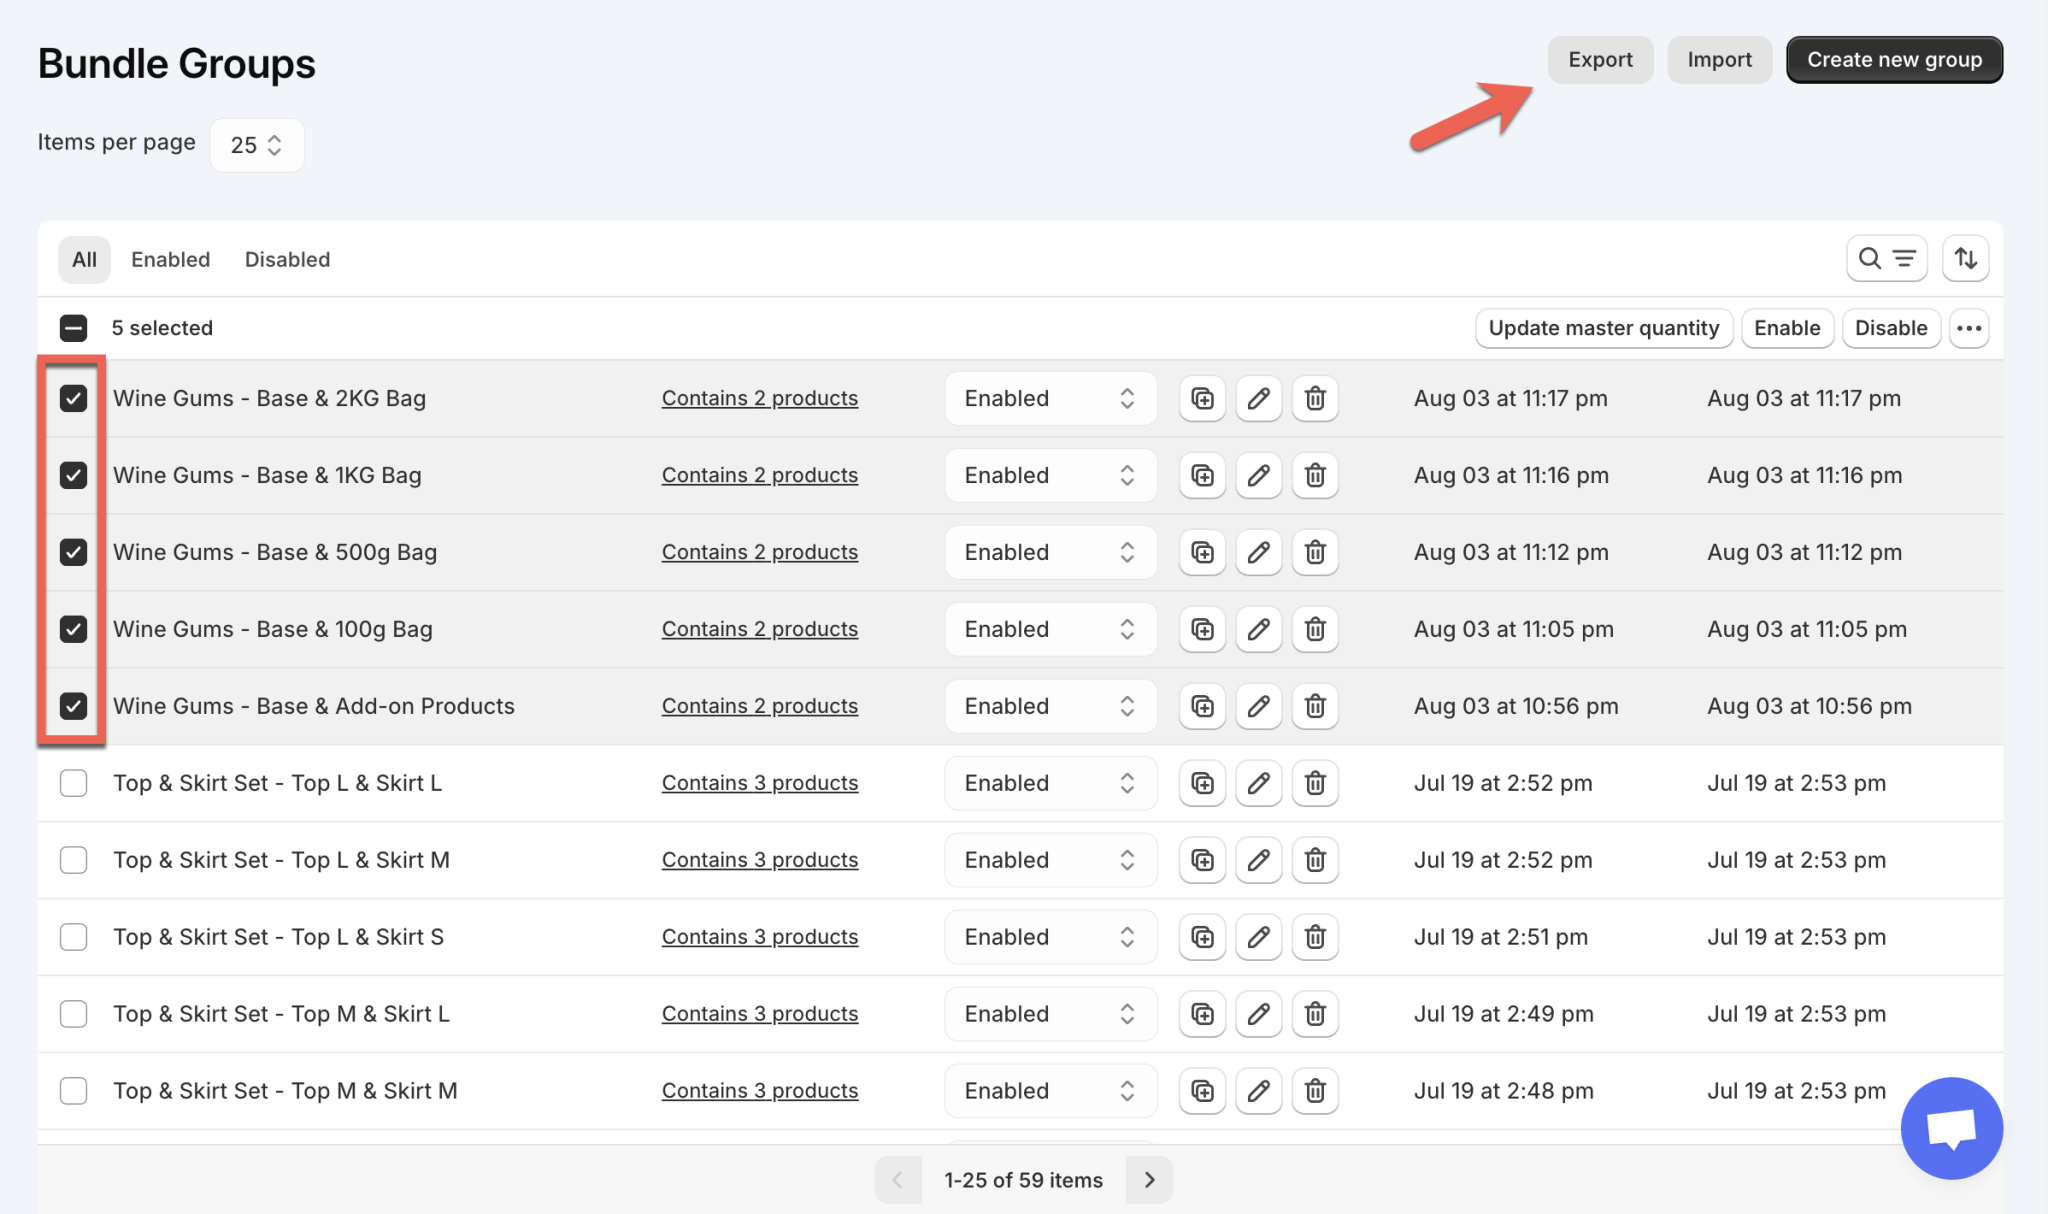Delete the Wine Gums - Base & 100g Bag group

click(1315, 629)
